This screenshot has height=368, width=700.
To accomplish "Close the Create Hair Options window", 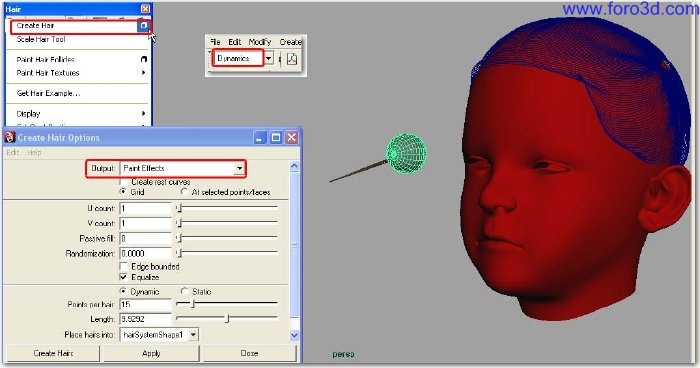I will point(292,138).
